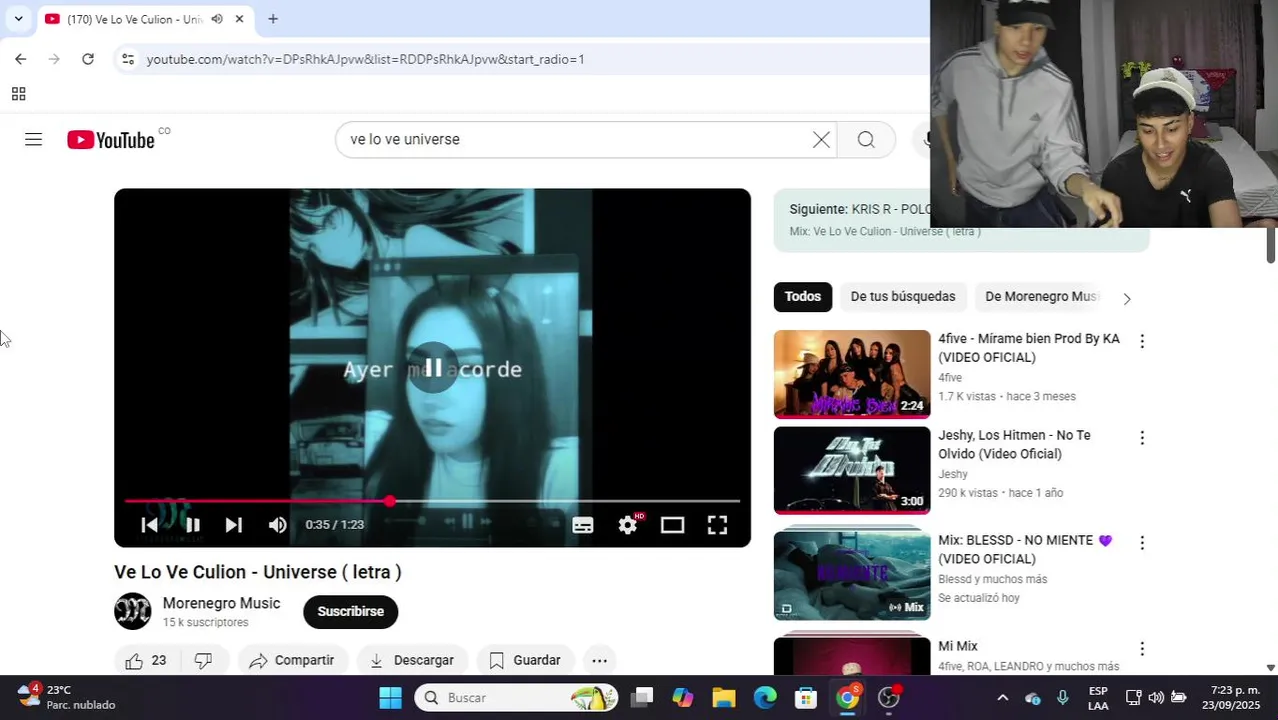Reload the page with refresh icon
The height and width of the screenshot is (720, 1278).
(88, 59)
